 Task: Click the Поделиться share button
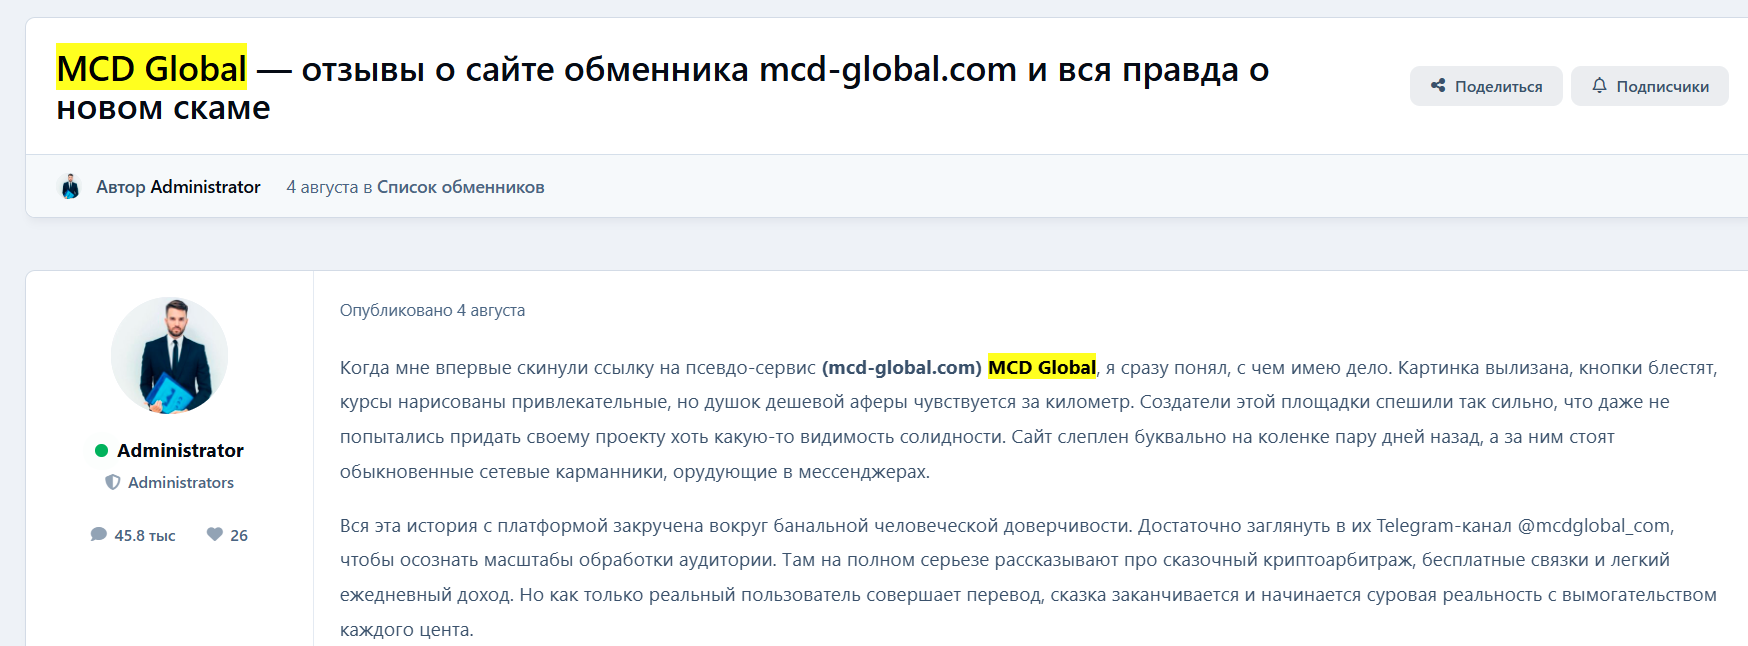click(x=1485, y=86)
